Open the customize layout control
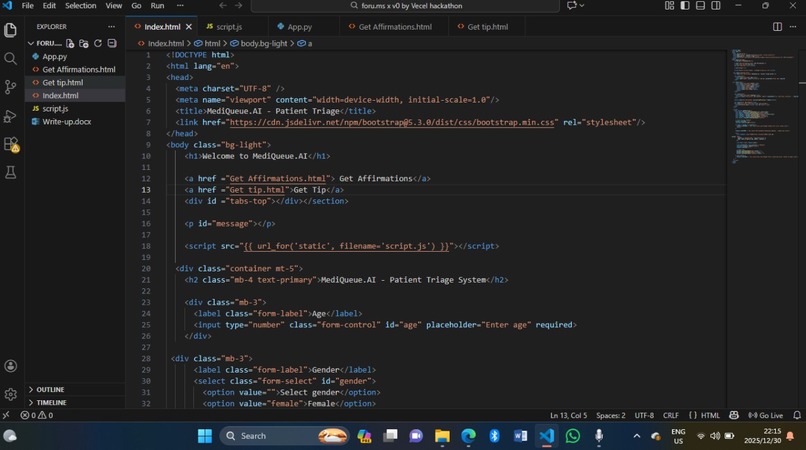 (669, 6)
